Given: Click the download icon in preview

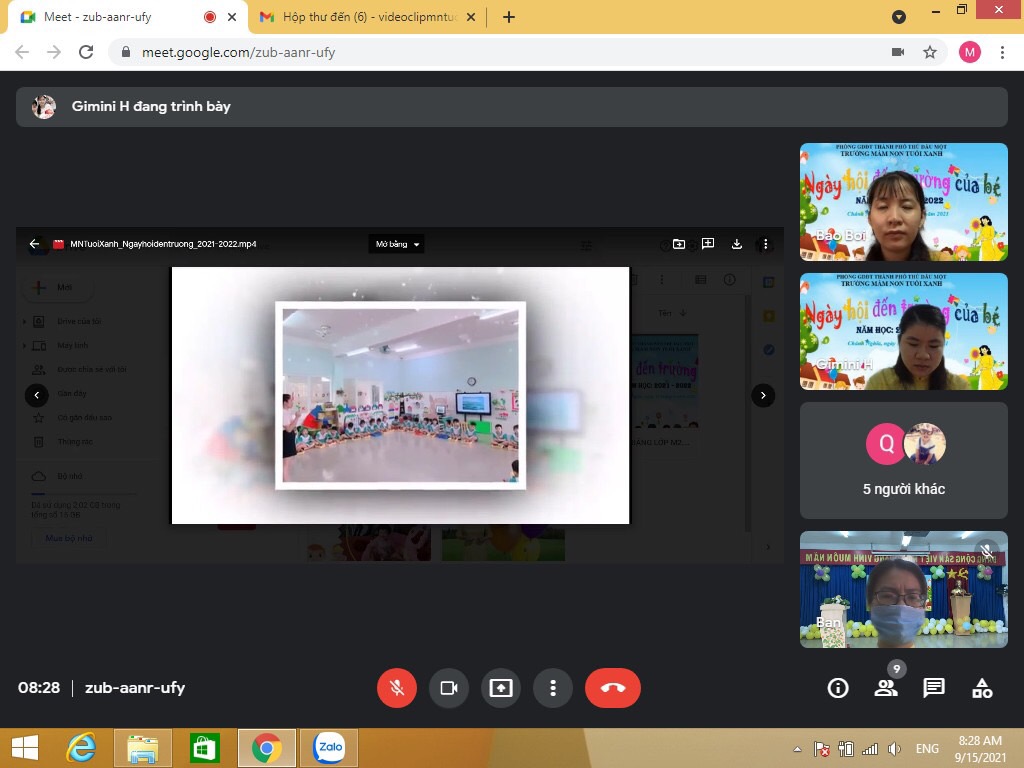Looking at the screenshot, I should pyautogui.click(x=737, y=244).
